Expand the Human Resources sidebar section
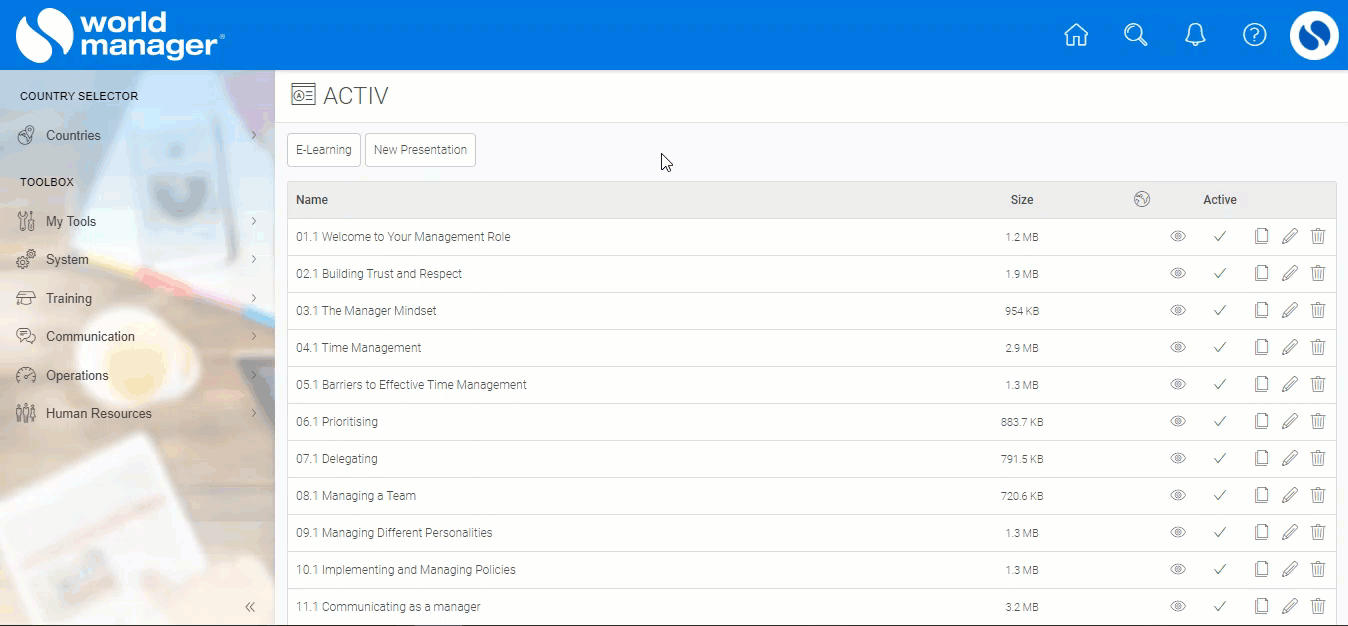This screenshot has width=1348, height=626. [x=98, y=414]
